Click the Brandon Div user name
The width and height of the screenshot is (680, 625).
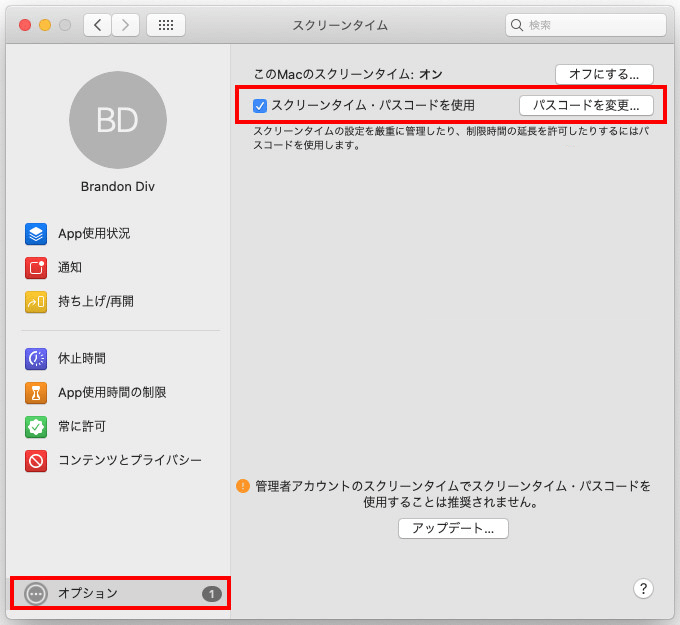pos(118,187)
